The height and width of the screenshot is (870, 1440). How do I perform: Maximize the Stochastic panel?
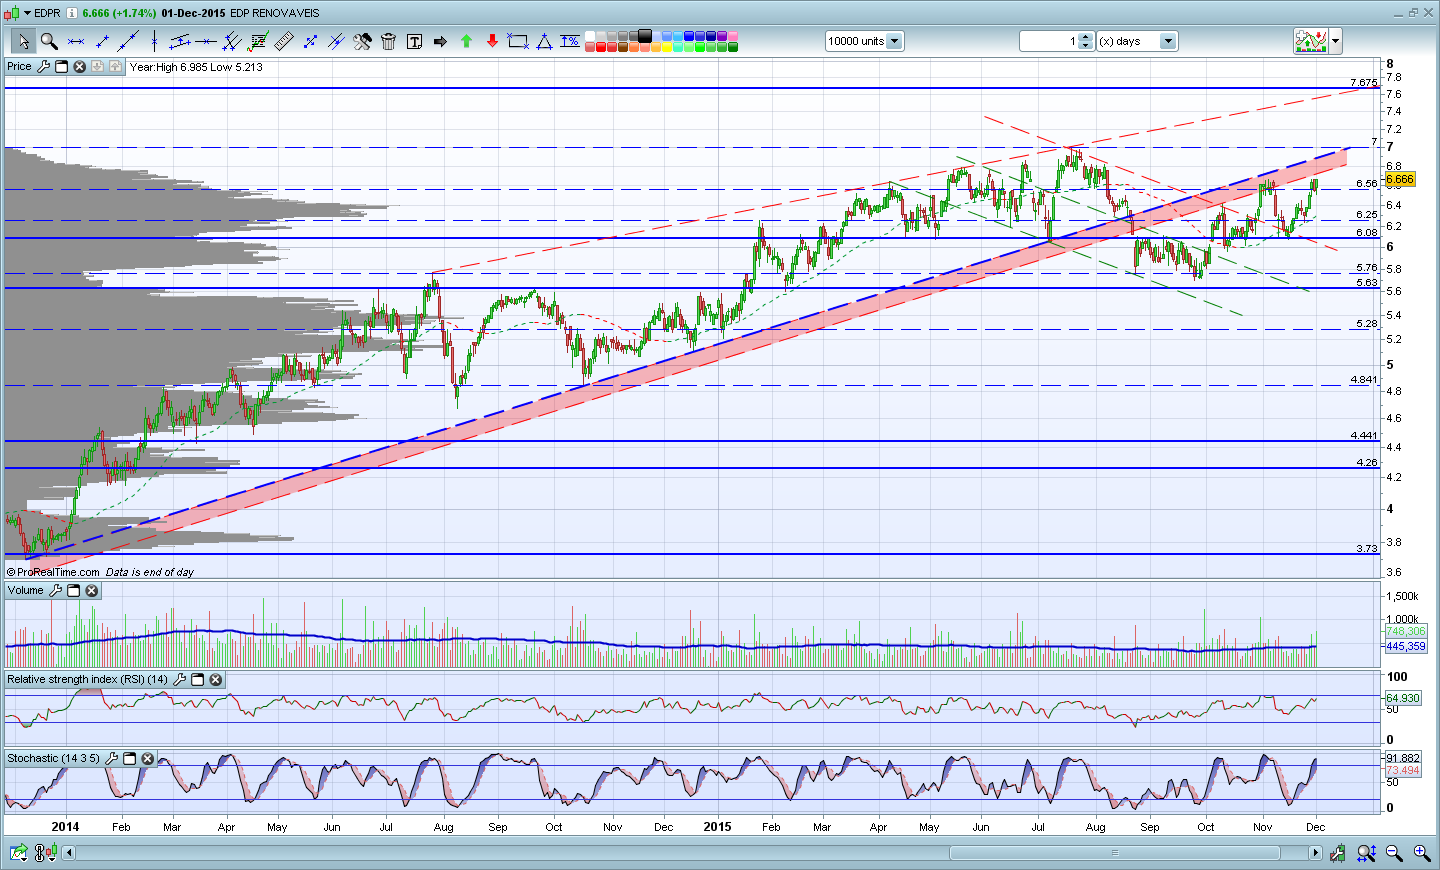pyautogui.click(x=130, y=759)
